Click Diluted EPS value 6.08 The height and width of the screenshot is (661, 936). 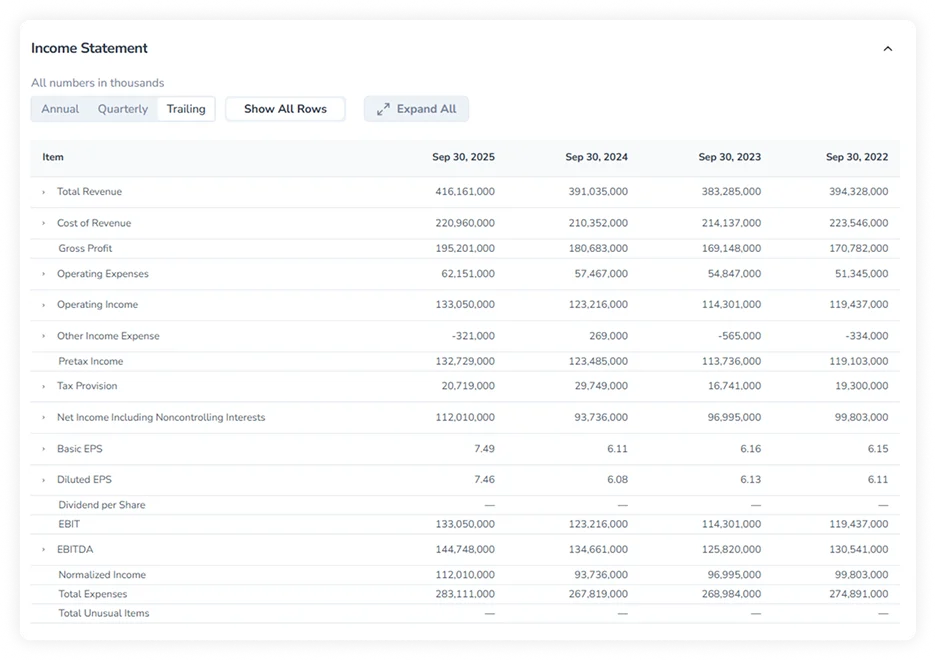[x=617, y=480]
